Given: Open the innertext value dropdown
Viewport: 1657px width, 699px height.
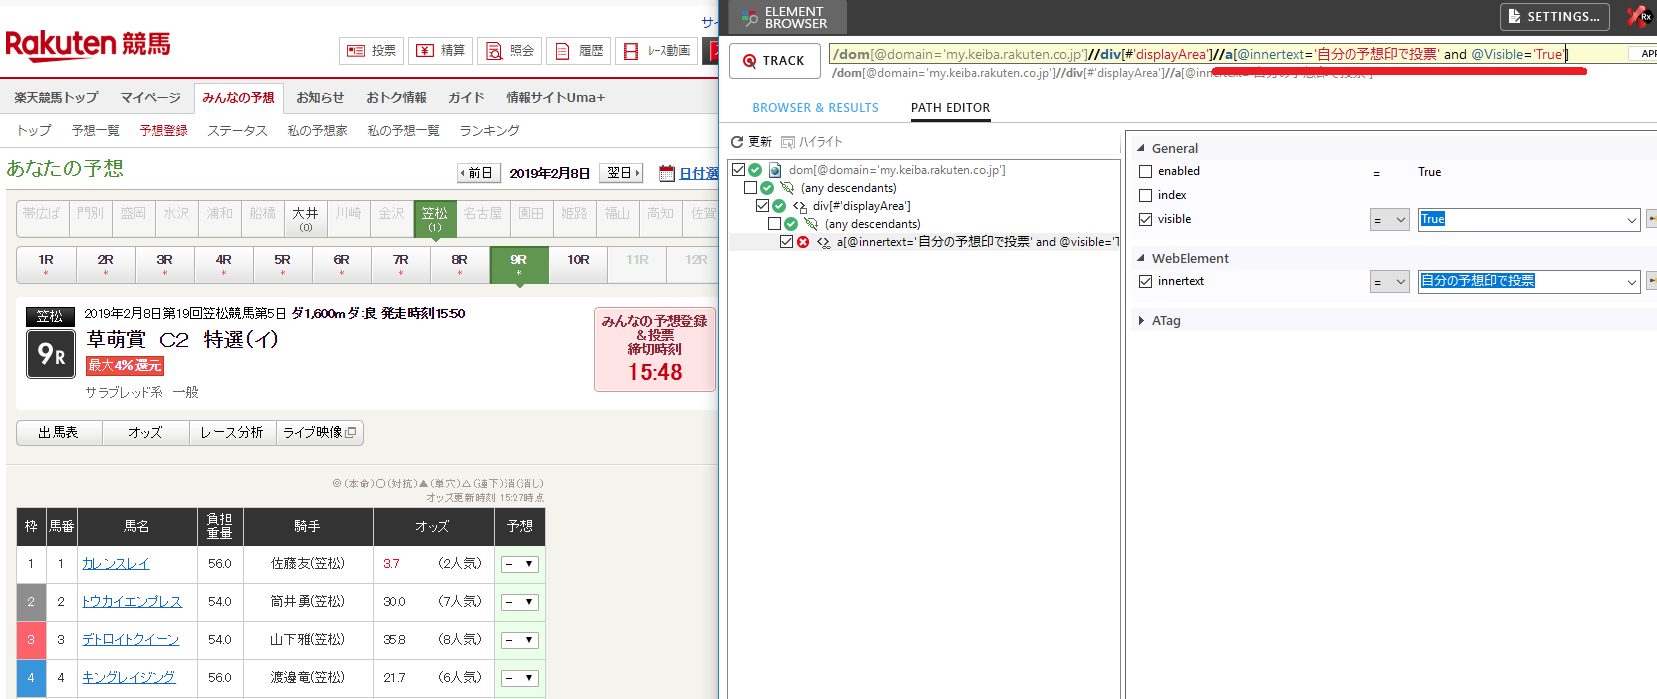Looking at the screenshot, I should [x=1631, y=282].
